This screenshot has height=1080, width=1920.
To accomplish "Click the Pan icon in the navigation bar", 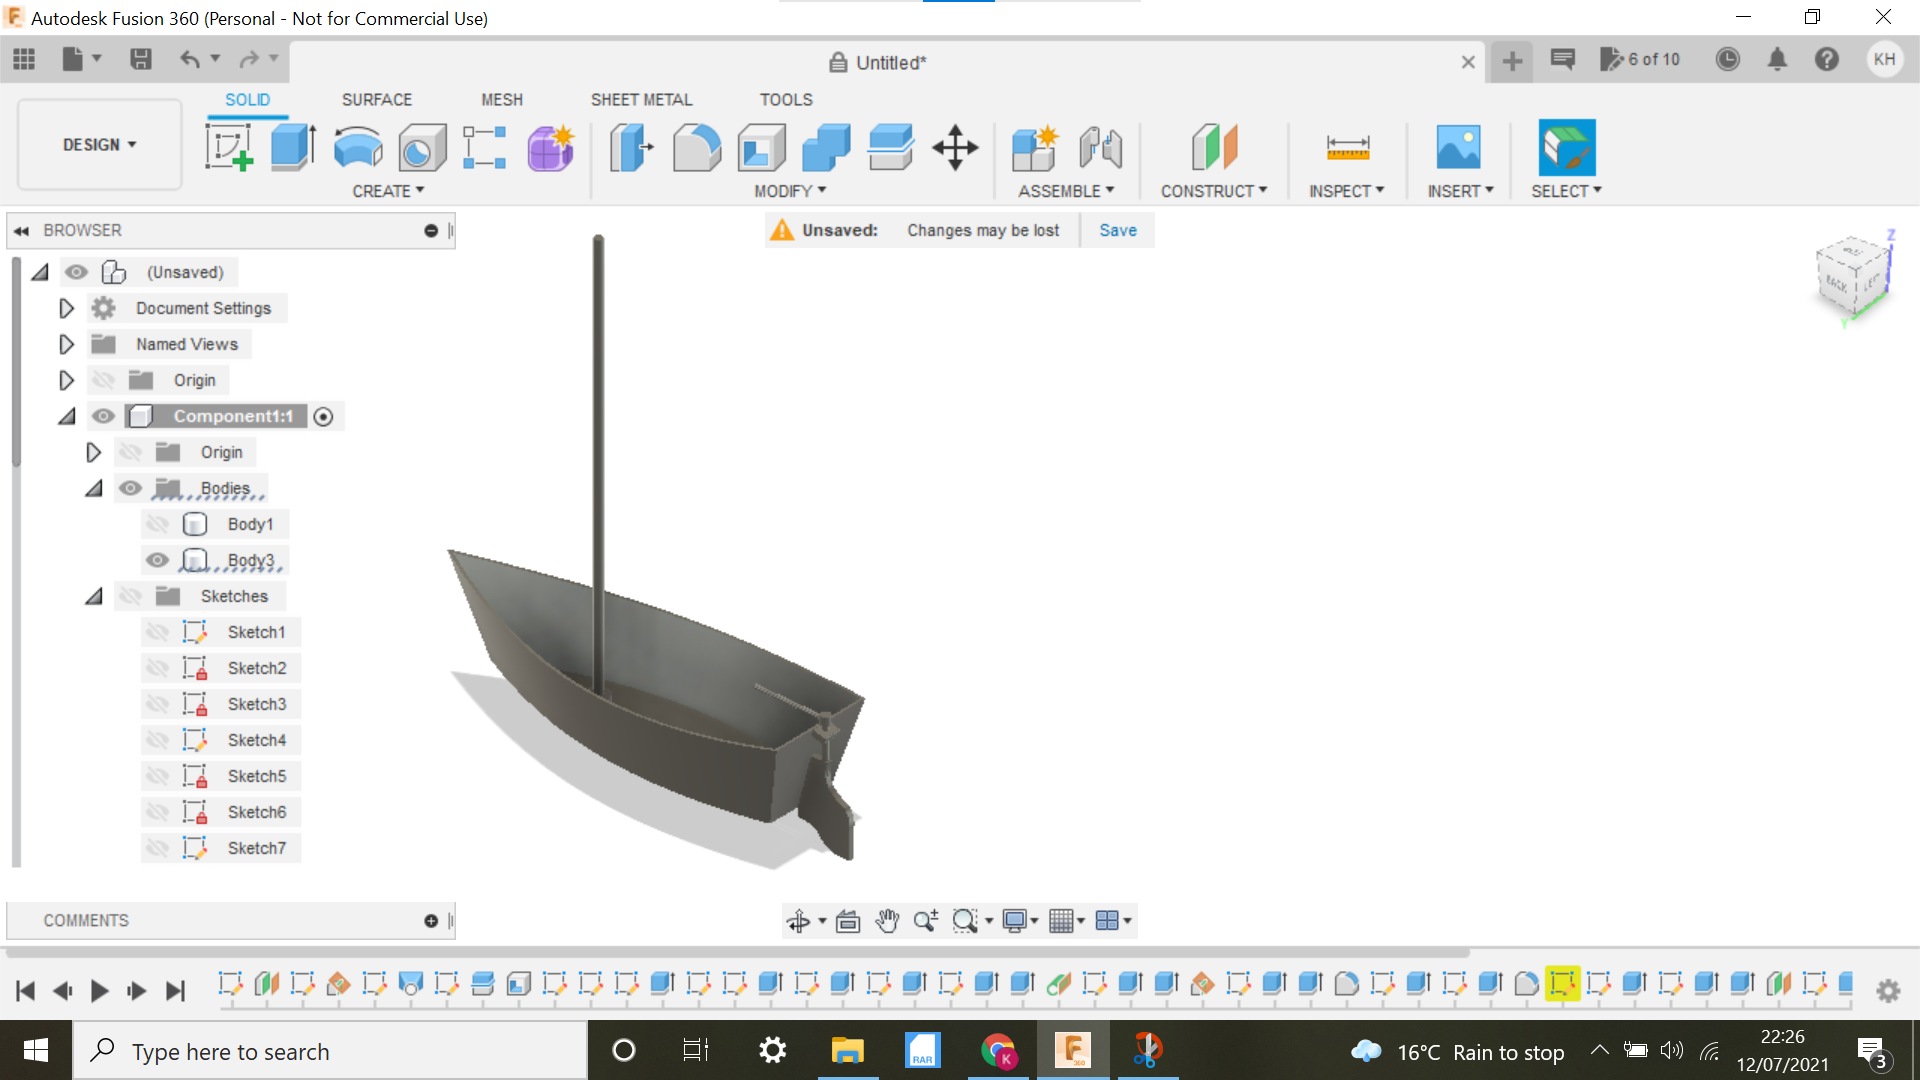I will click(x=888, y=920).
